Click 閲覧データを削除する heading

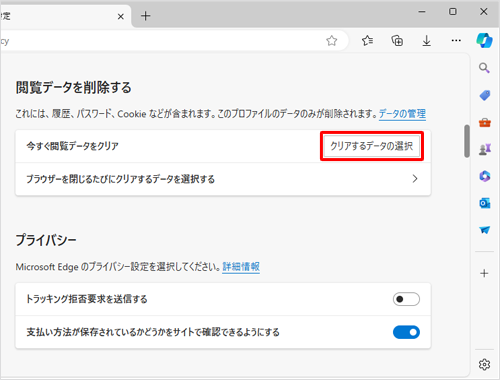pos(73,88)
